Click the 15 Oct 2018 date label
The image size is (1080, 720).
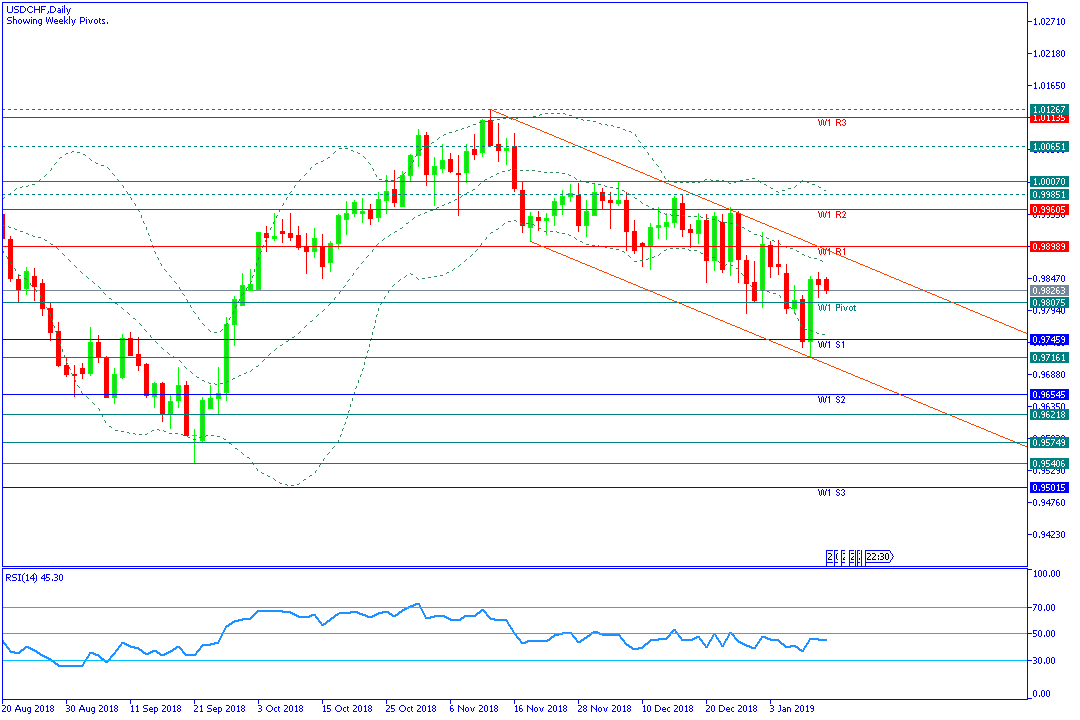347,708
